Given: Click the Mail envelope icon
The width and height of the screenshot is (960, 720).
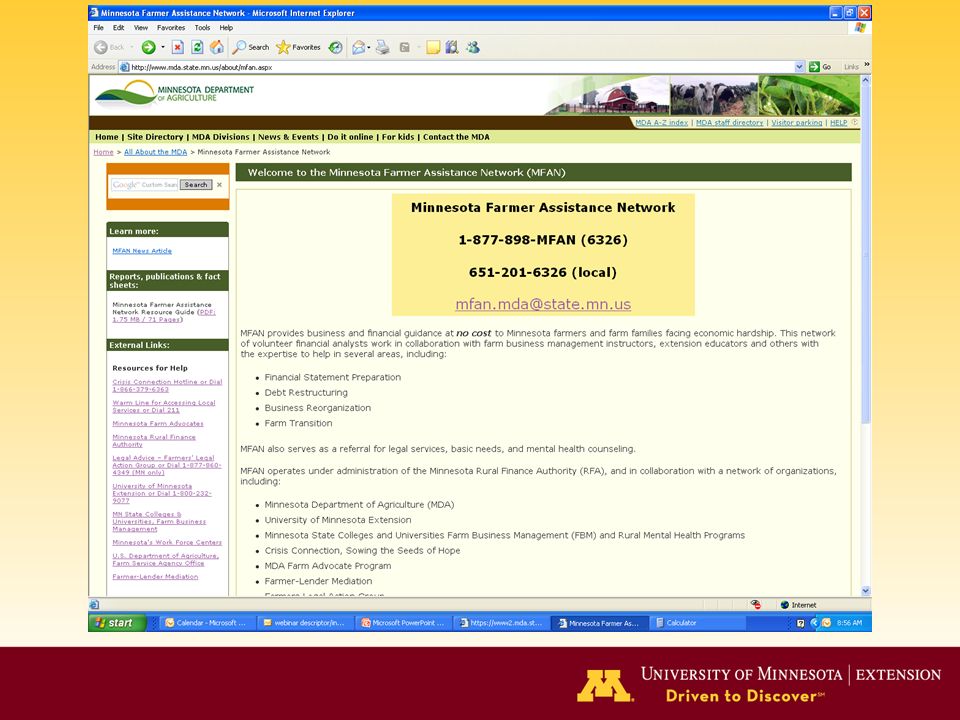Looking at the screenshot, I should 359,47.
